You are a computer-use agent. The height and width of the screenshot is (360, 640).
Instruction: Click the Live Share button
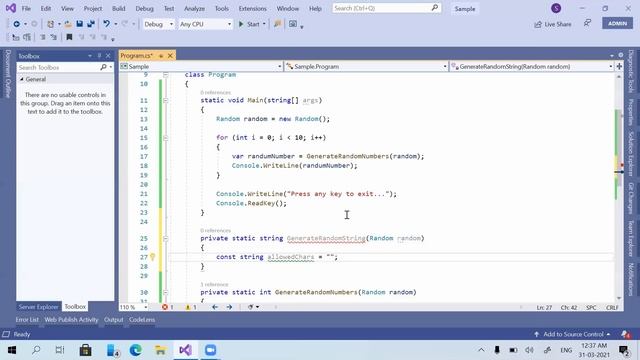pos(553,24)
